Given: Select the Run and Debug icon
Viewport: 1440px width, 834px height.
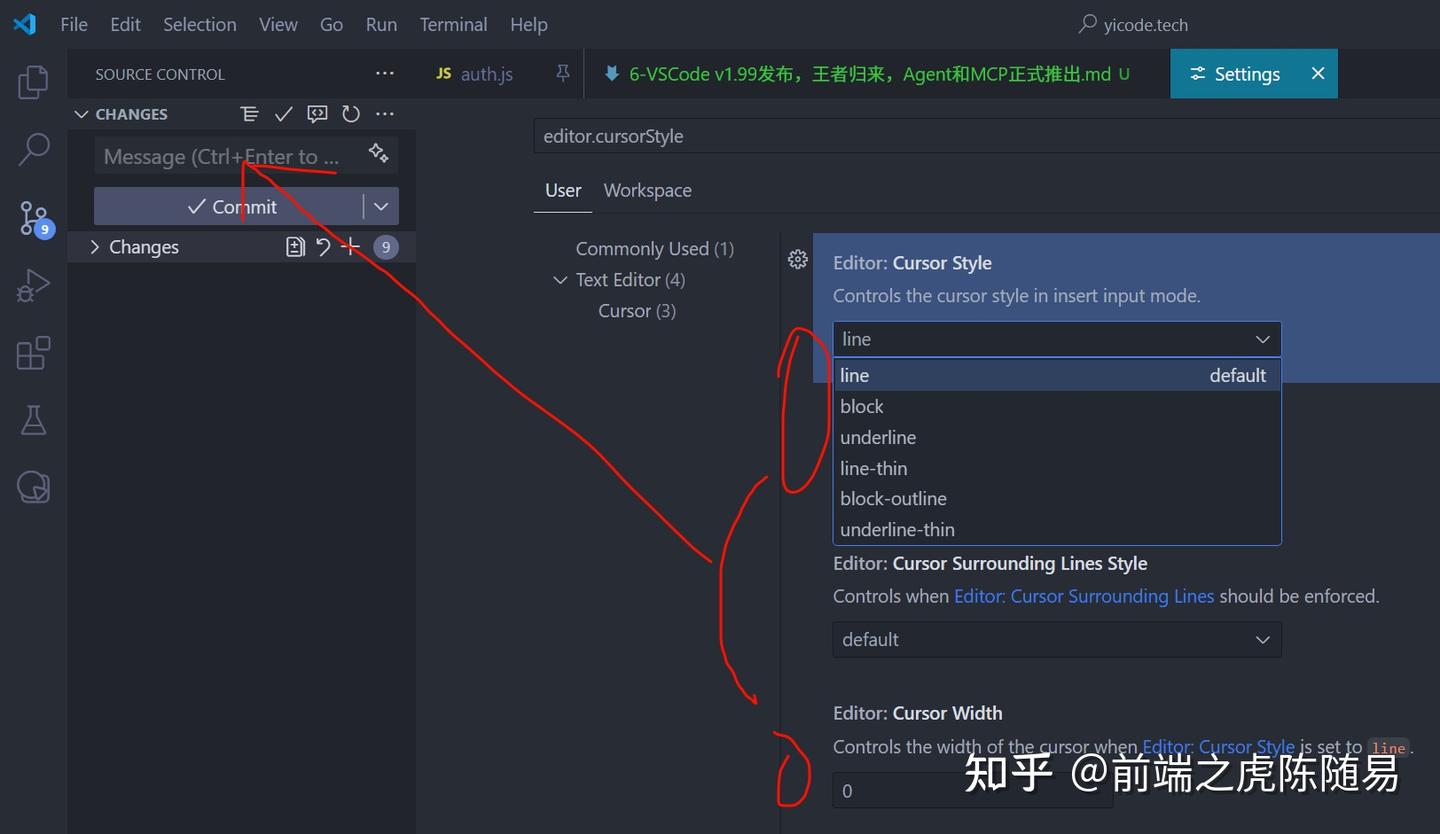Looking at the screenshot, I should coord(33,285).
